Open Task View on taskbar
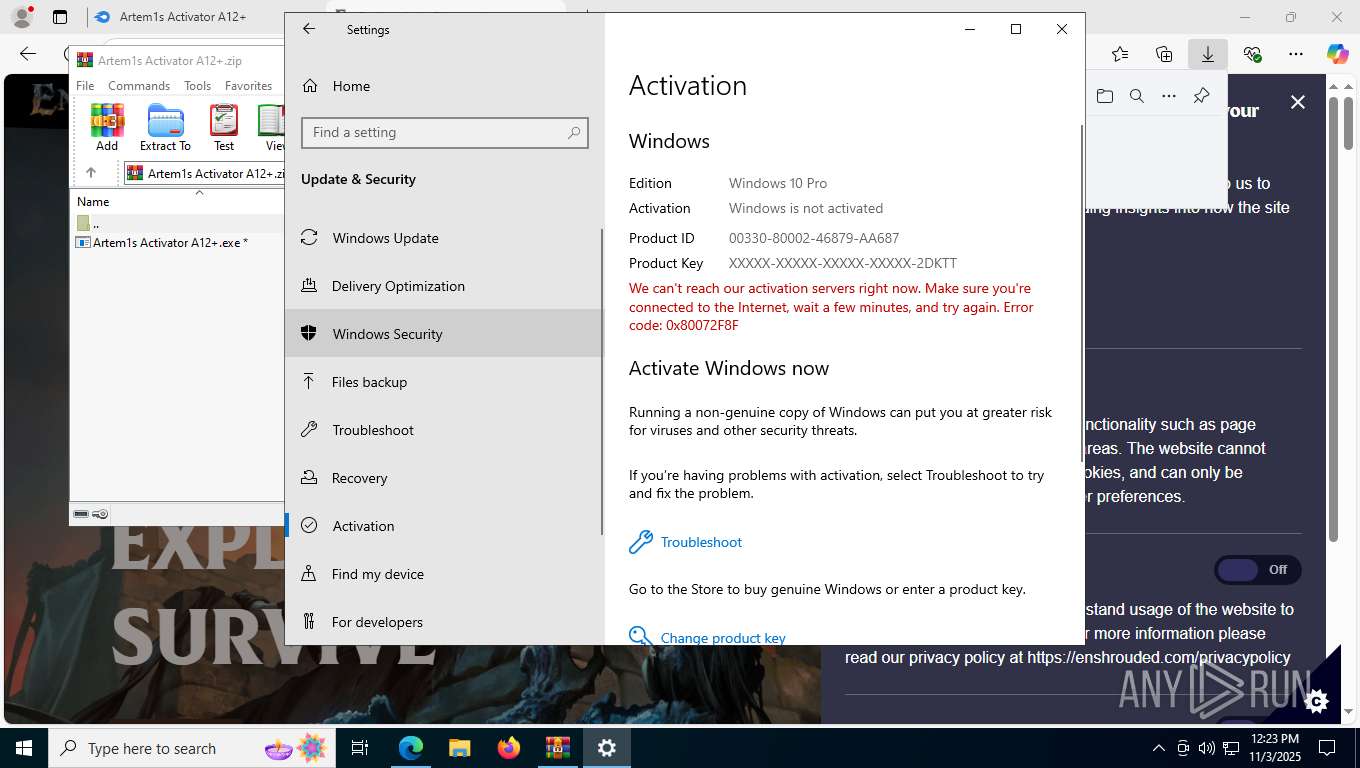The image size is (1360, 768). (x=360, y=748)
